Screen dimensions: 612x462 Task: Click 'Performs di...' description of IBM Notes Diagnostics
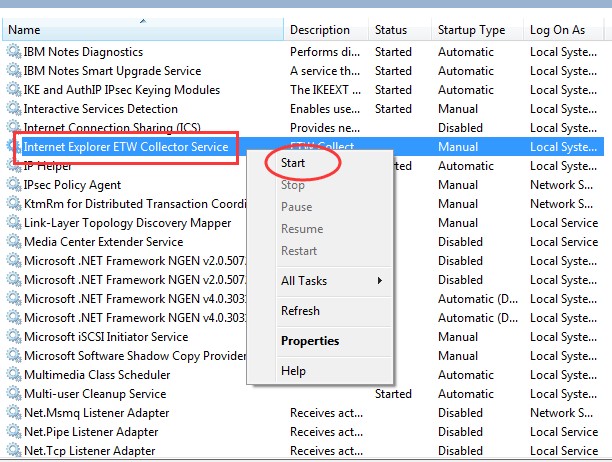325,52
